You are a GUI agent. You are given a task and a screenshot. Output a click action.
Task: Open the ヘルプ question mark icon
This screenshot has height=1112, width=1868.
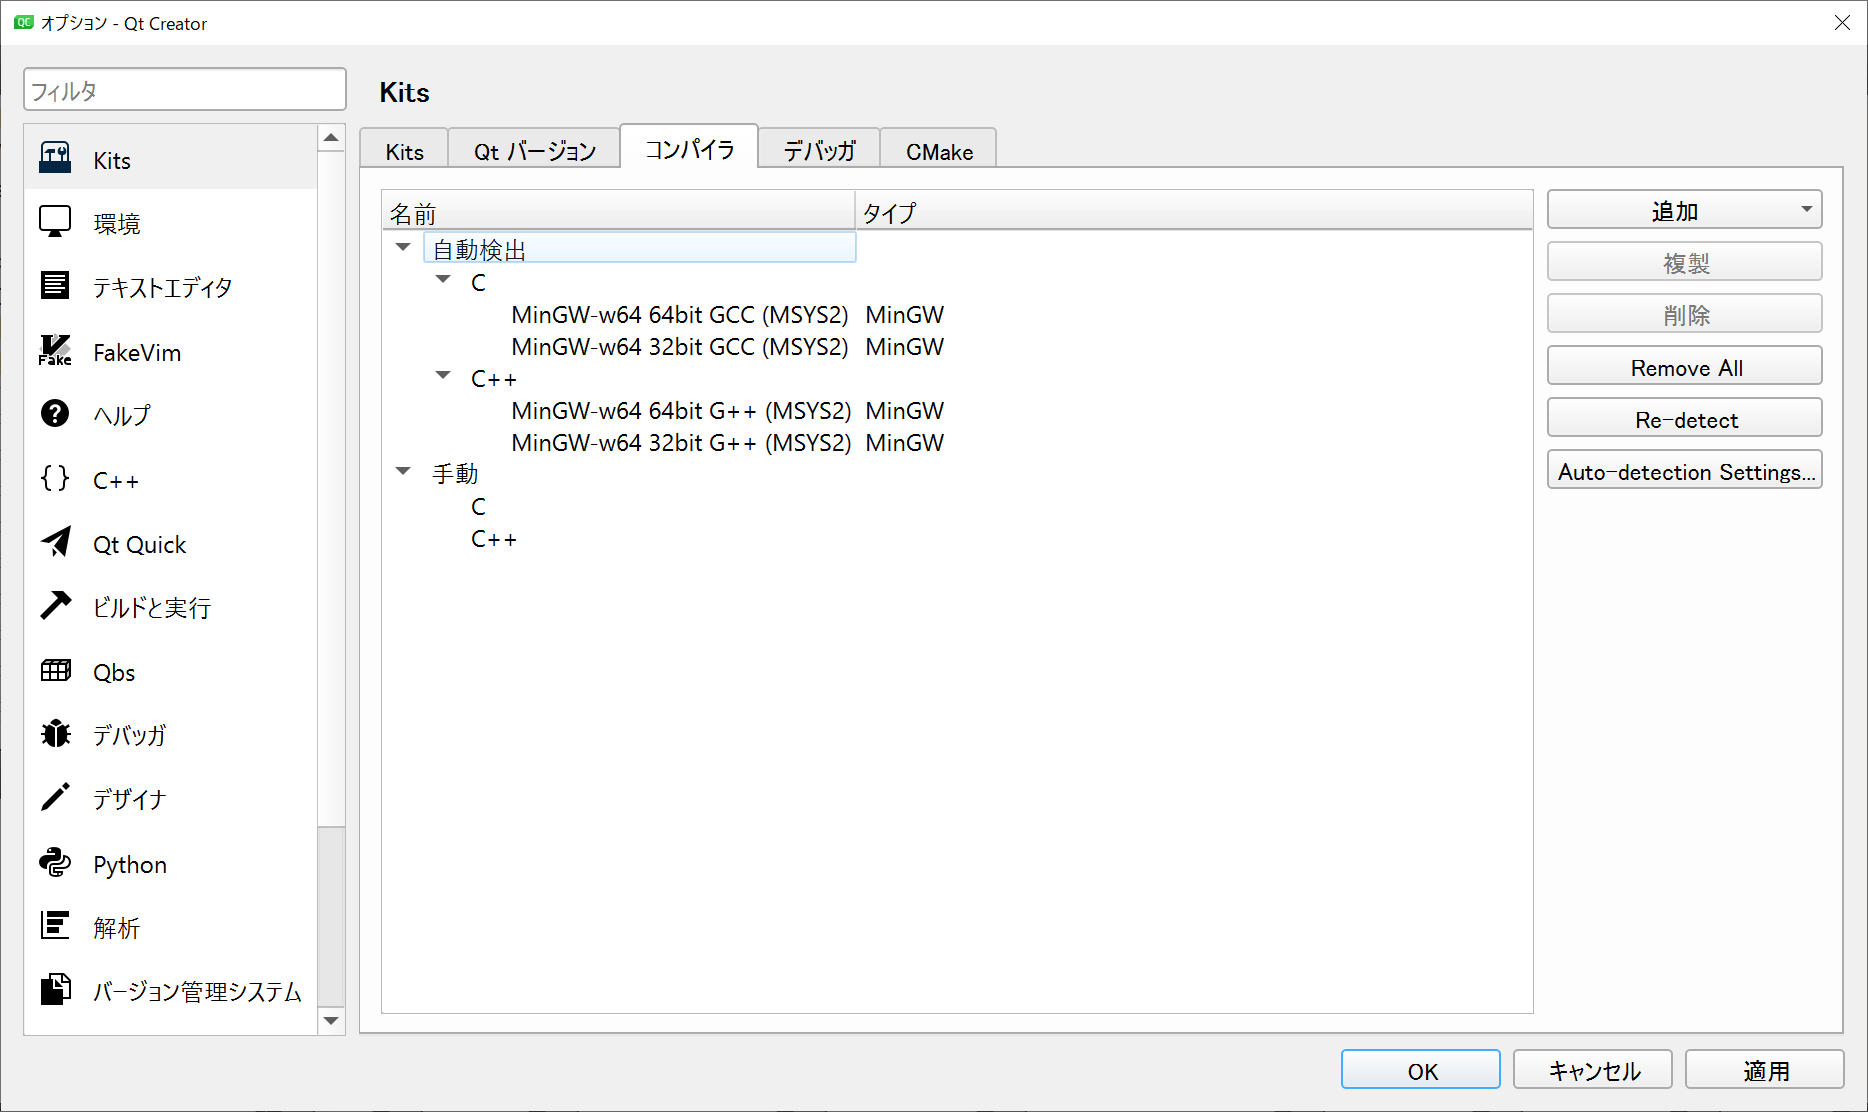pos(55,413)
